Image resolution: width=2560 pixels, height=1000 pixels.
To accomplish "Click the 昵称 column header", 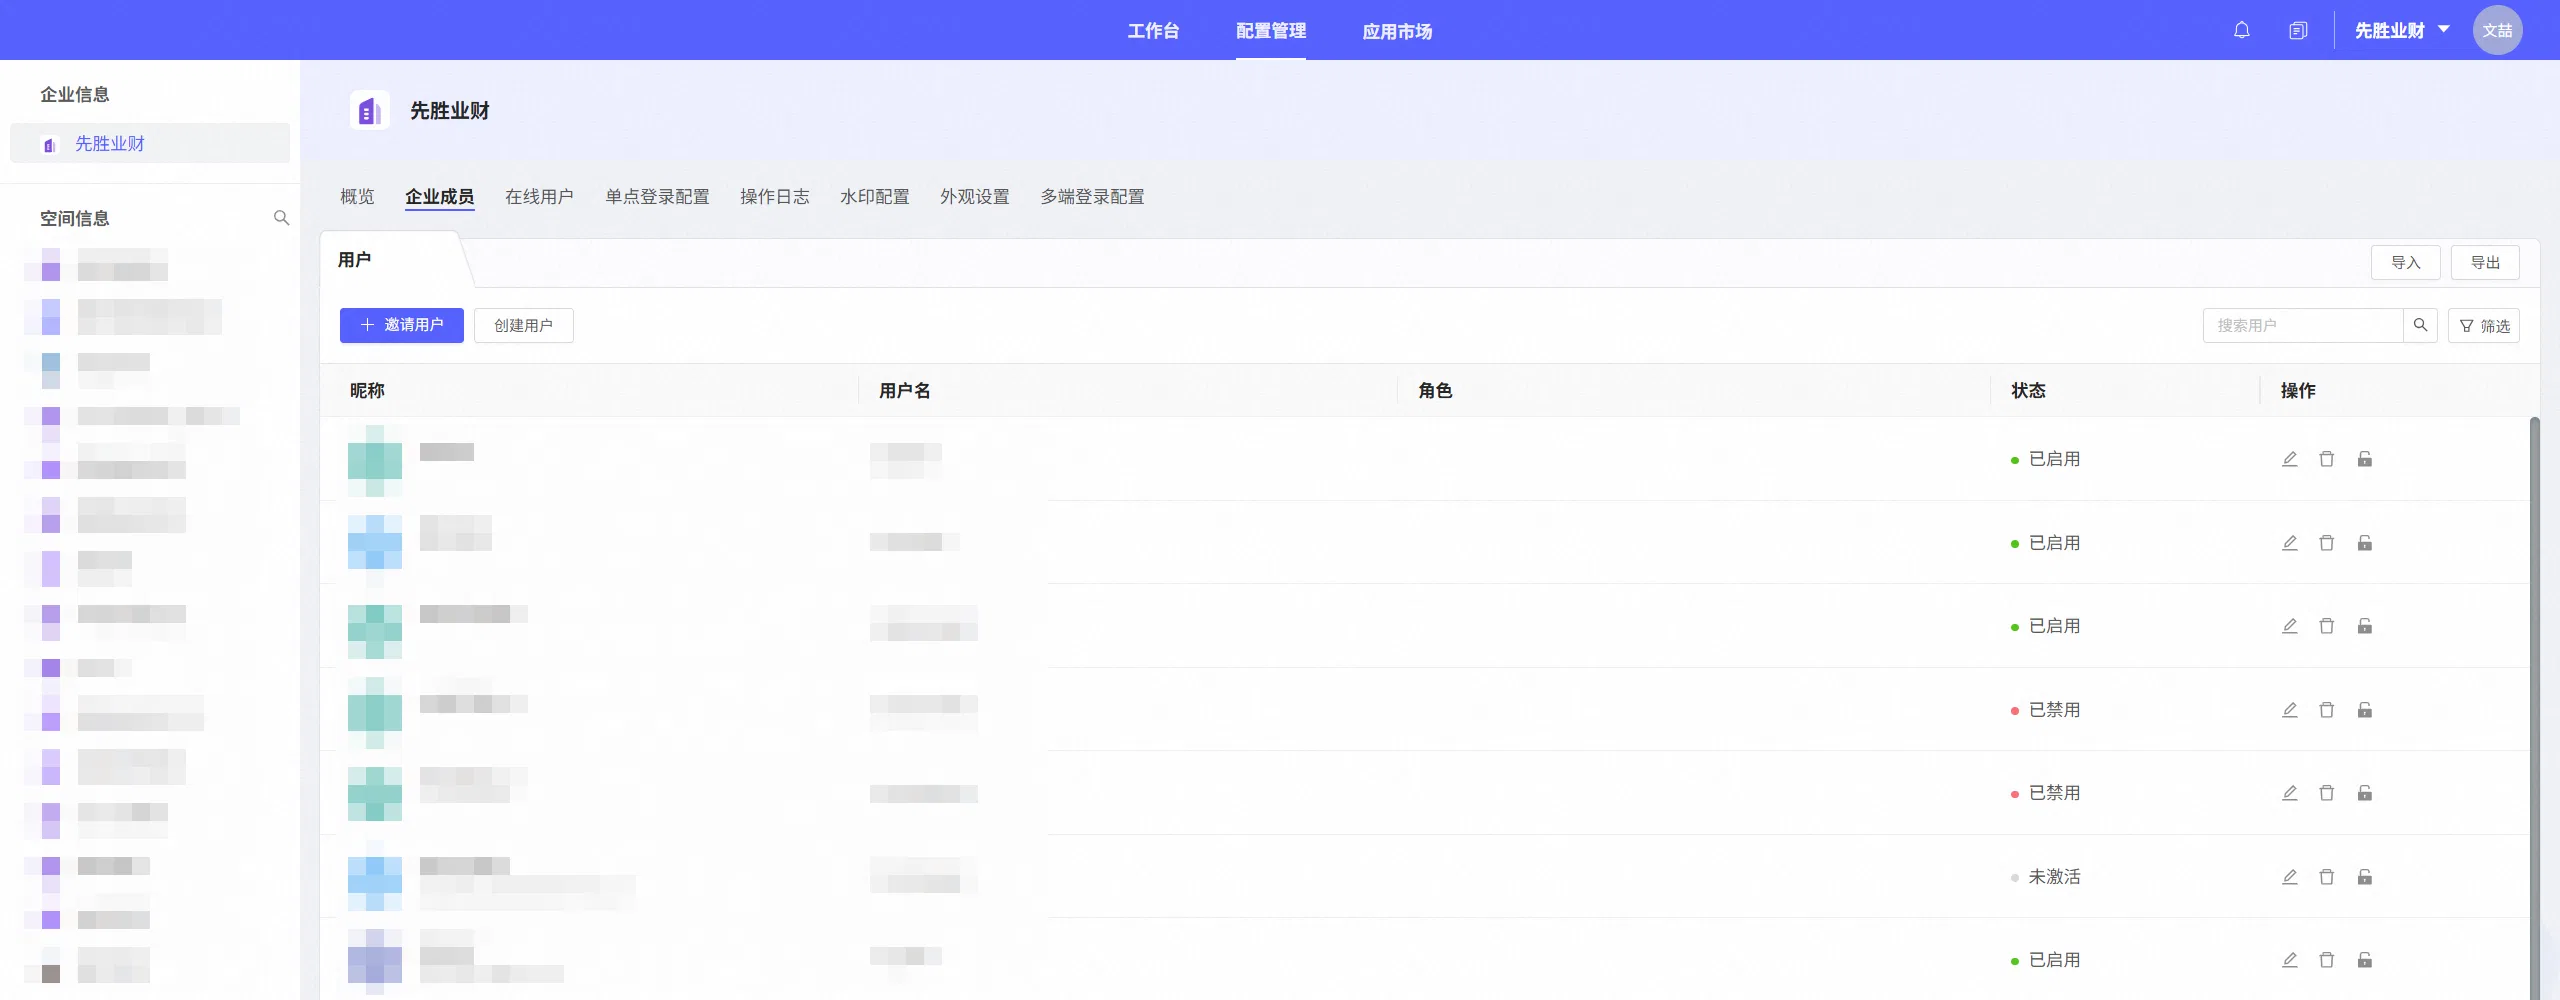I will pyautogui.click(x=367, y=391).
